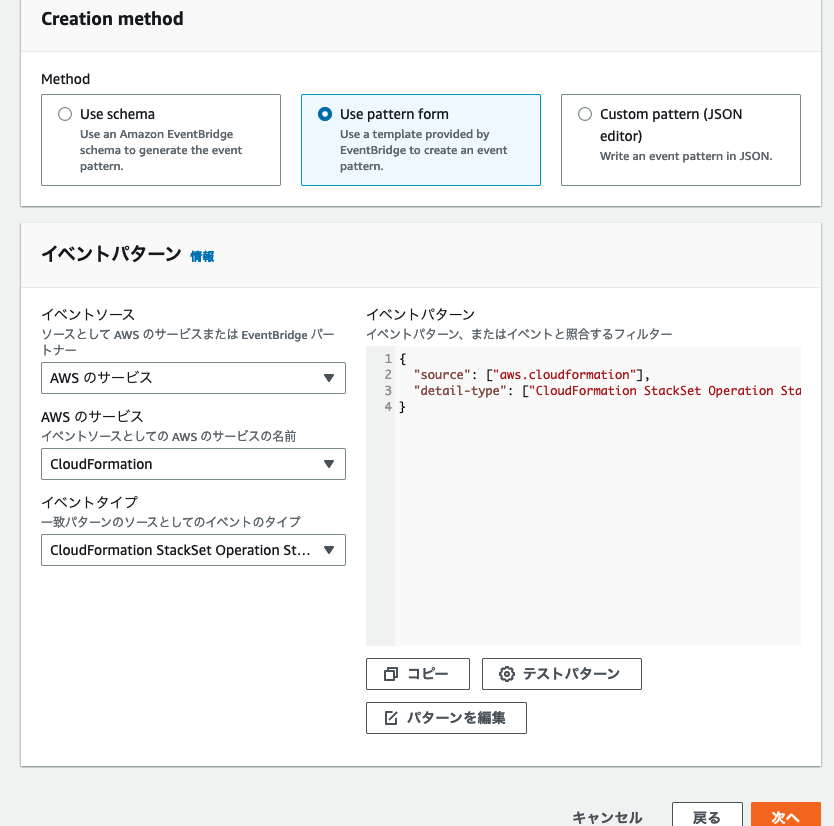Choose Custom pattern (JSON editor) radio option
The height and width of the screenshot is (826, 834).
click(x=585, y=114)
